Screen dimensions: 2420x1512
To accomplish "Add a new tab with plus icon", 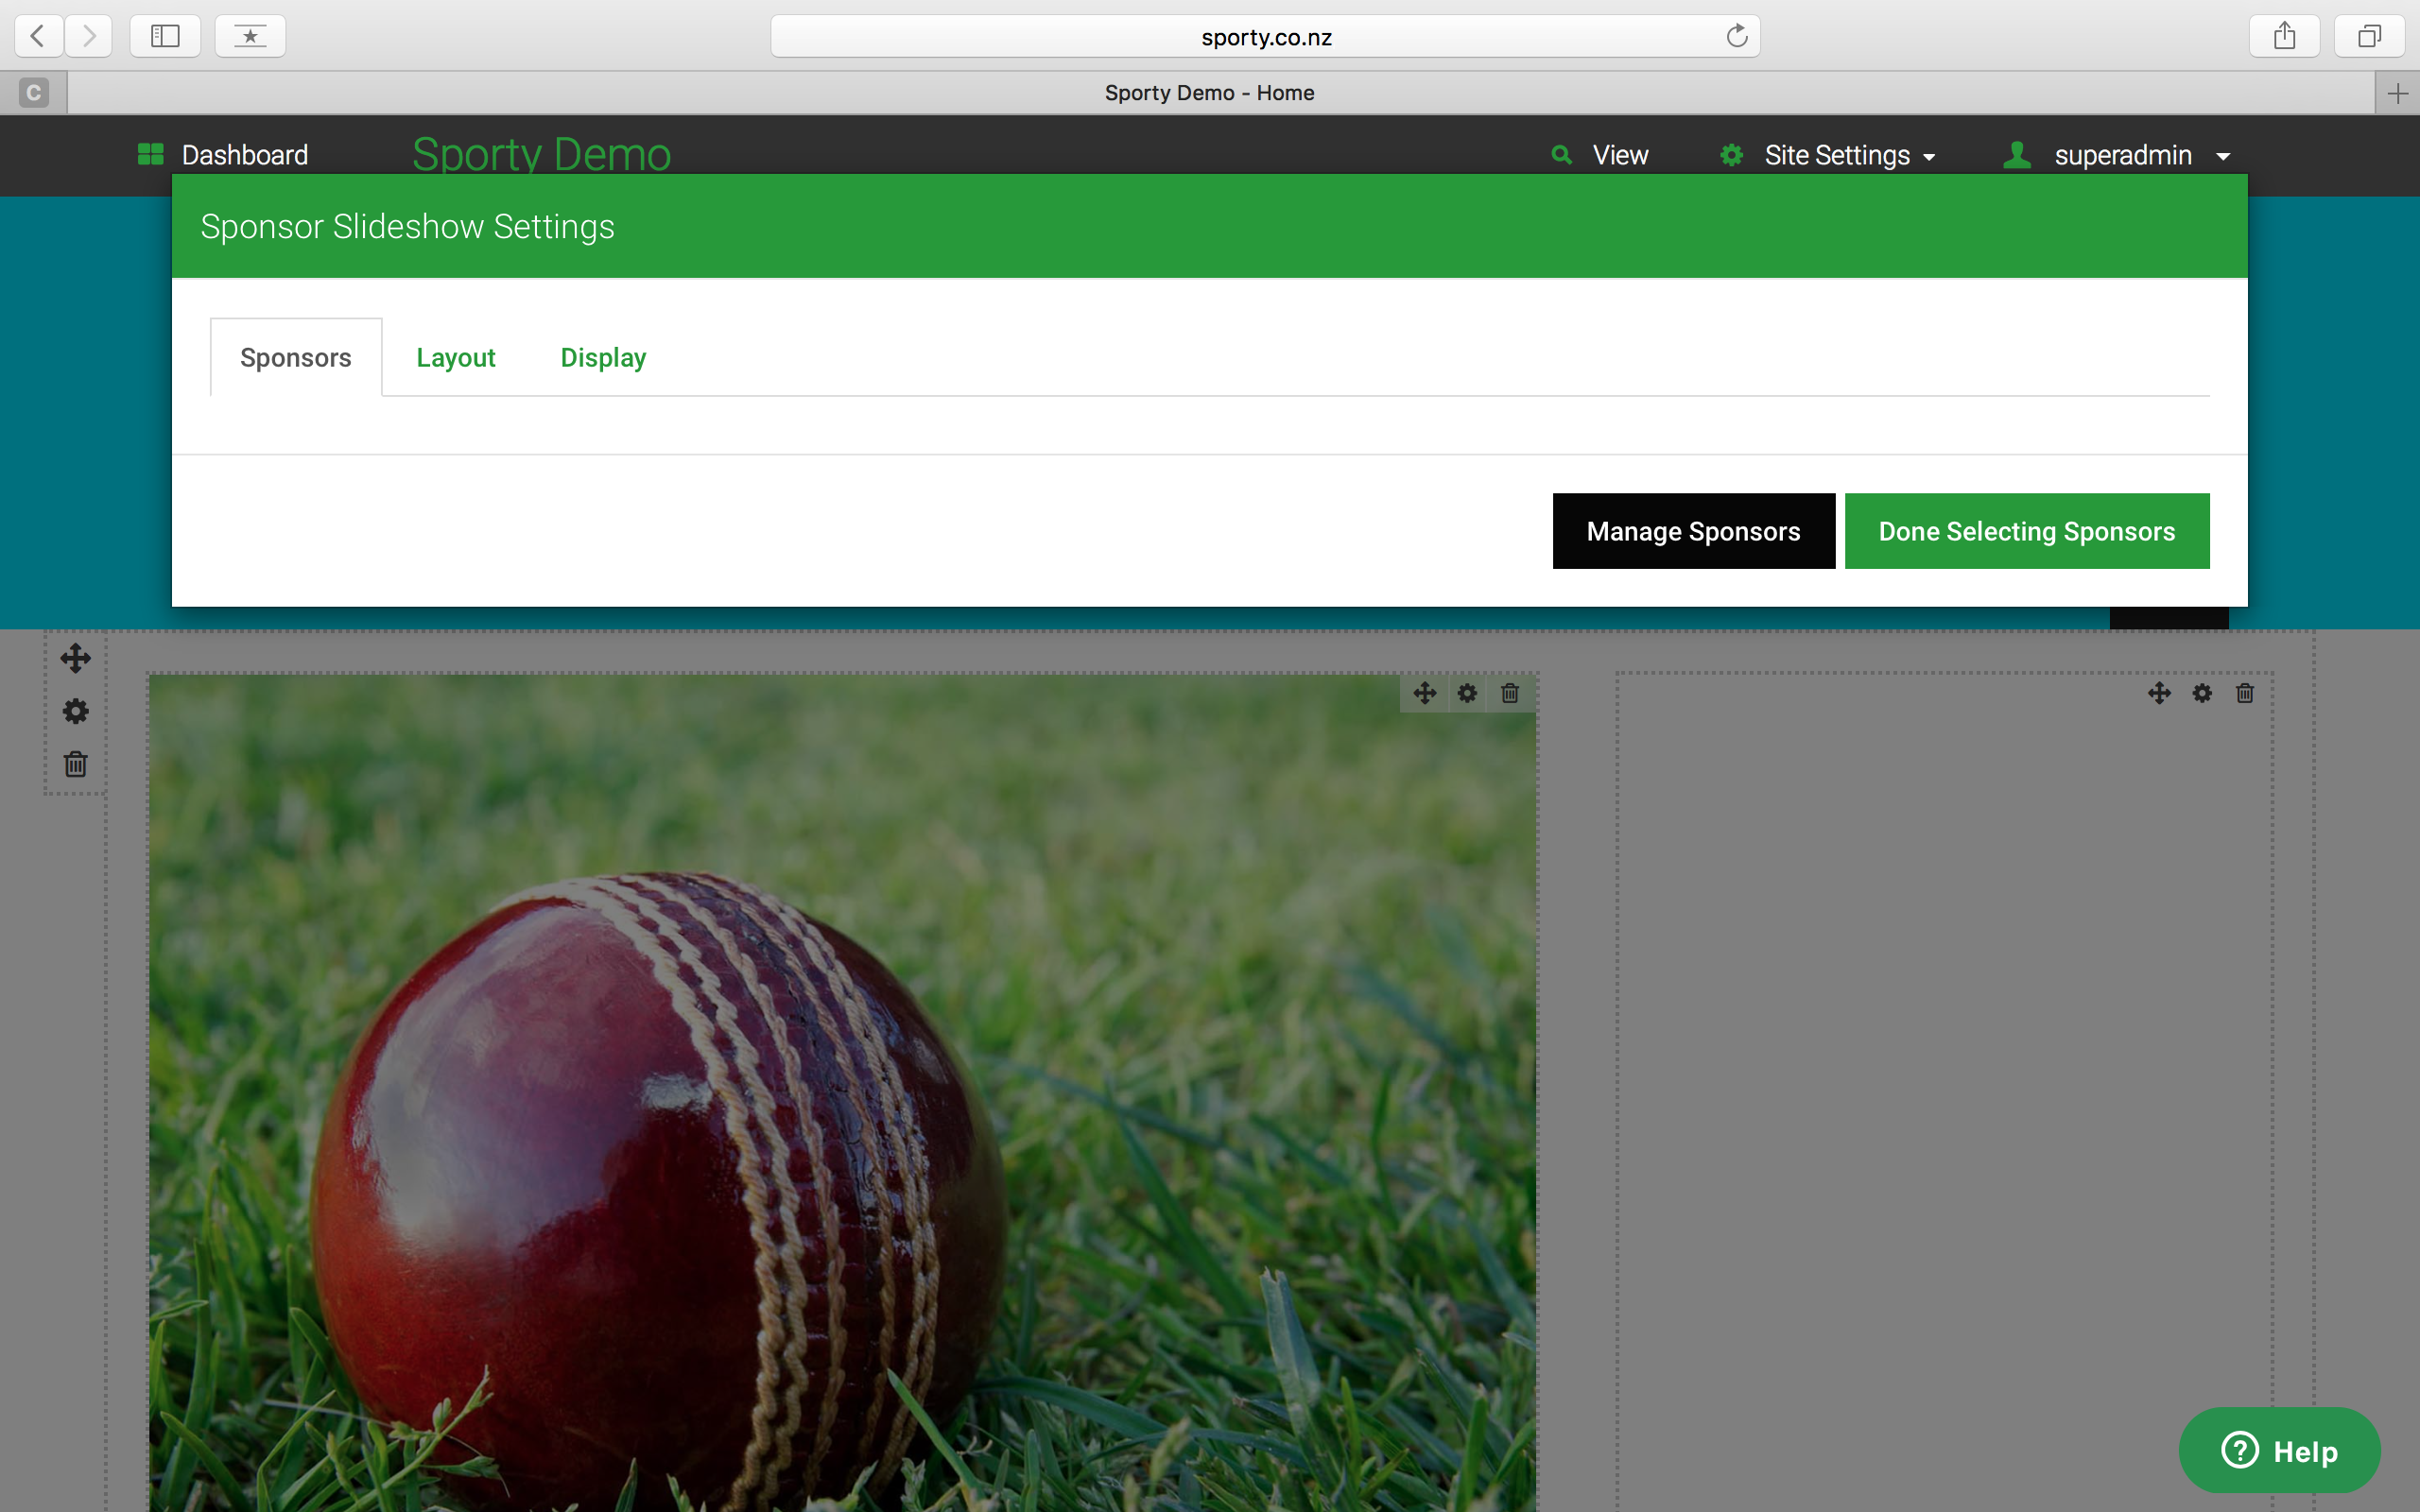I will pyautogui.click(x=2397, y=93).
